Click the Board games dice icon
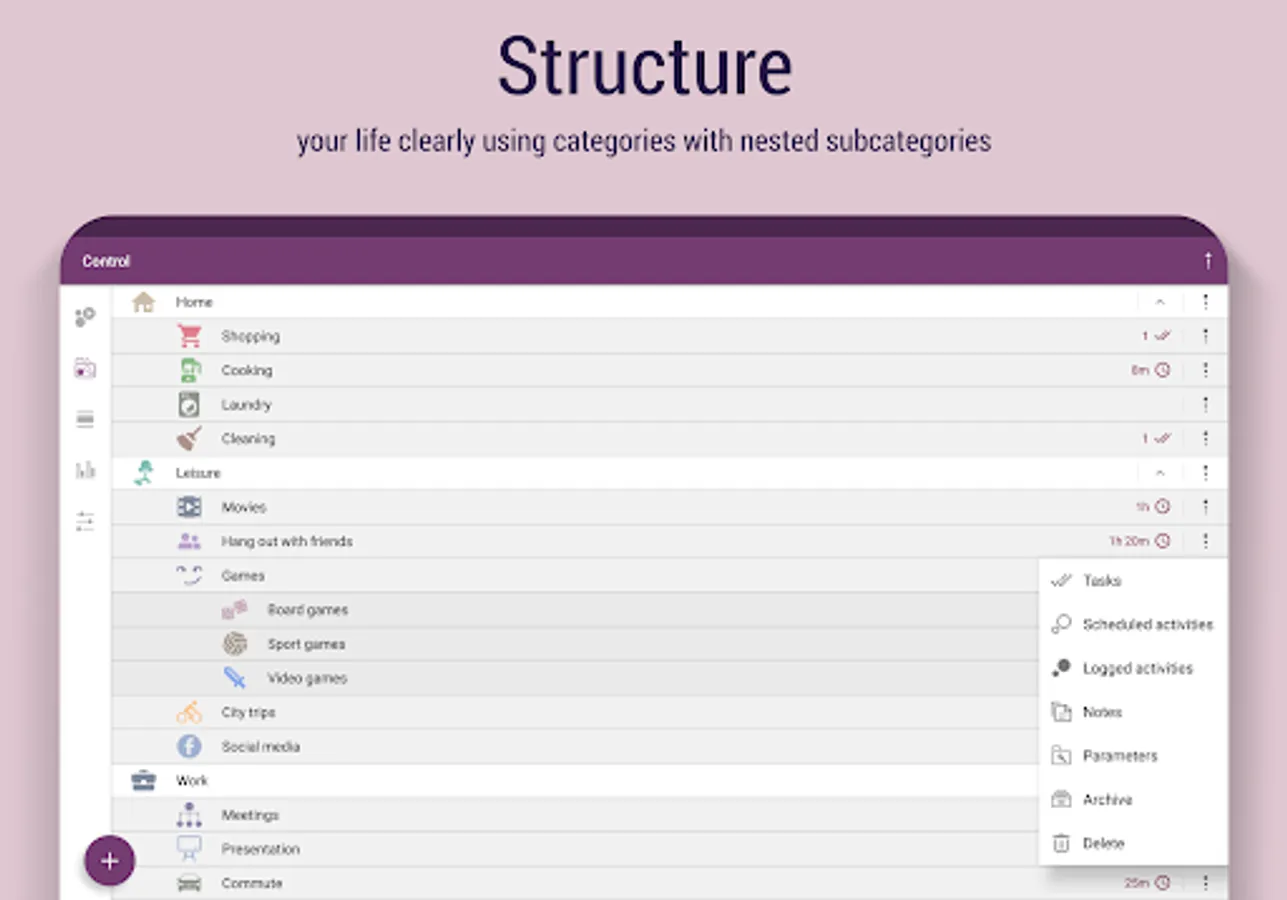Image resolution: width=1287 pixels, height=900 pixels. (x=235, y=609)
